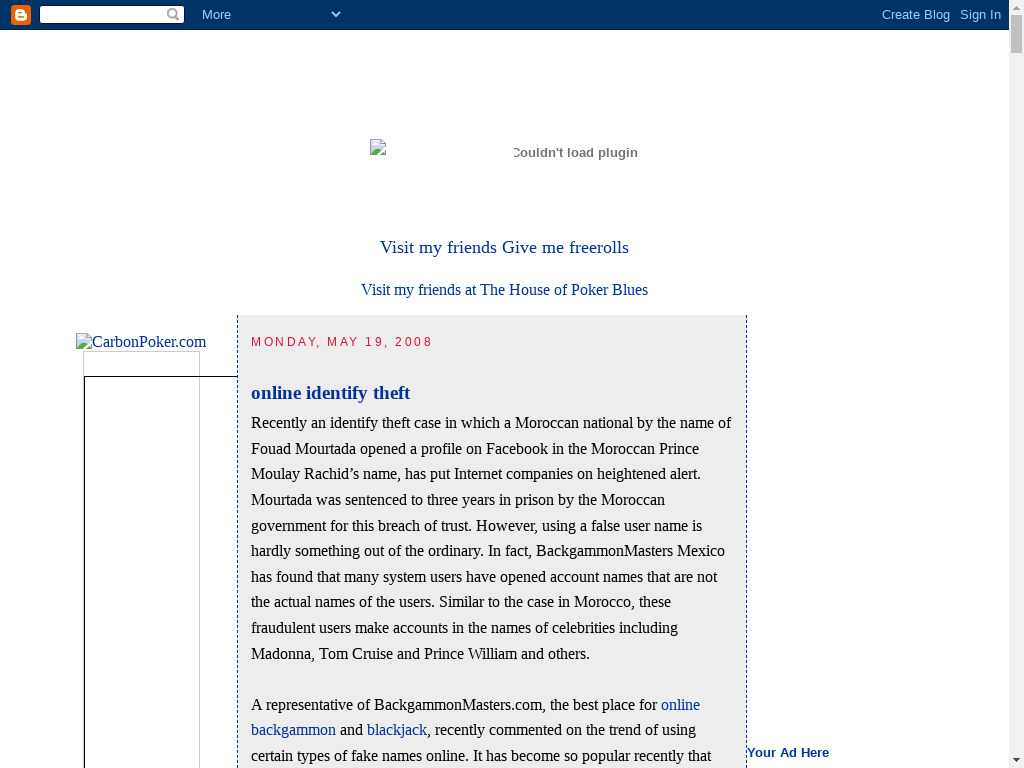Click the Couldn't load plugin placeholder
The height and width of the screenshot is (768, 1024).
pyautogui.click(x=575, y=153)
